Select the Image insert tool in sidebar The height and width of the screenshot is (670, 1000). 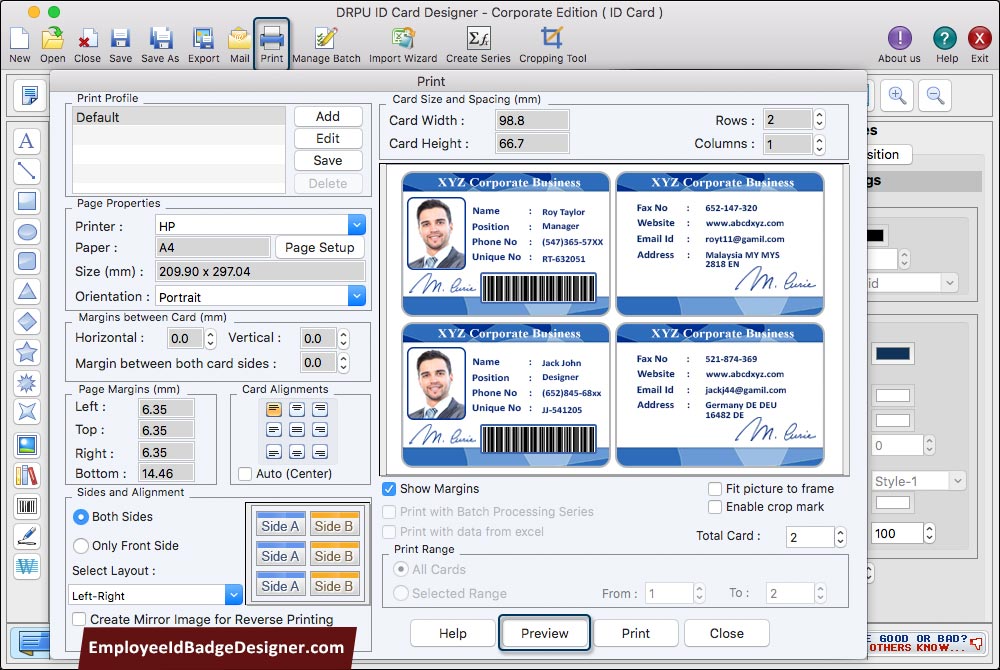(x=27, y=446)
